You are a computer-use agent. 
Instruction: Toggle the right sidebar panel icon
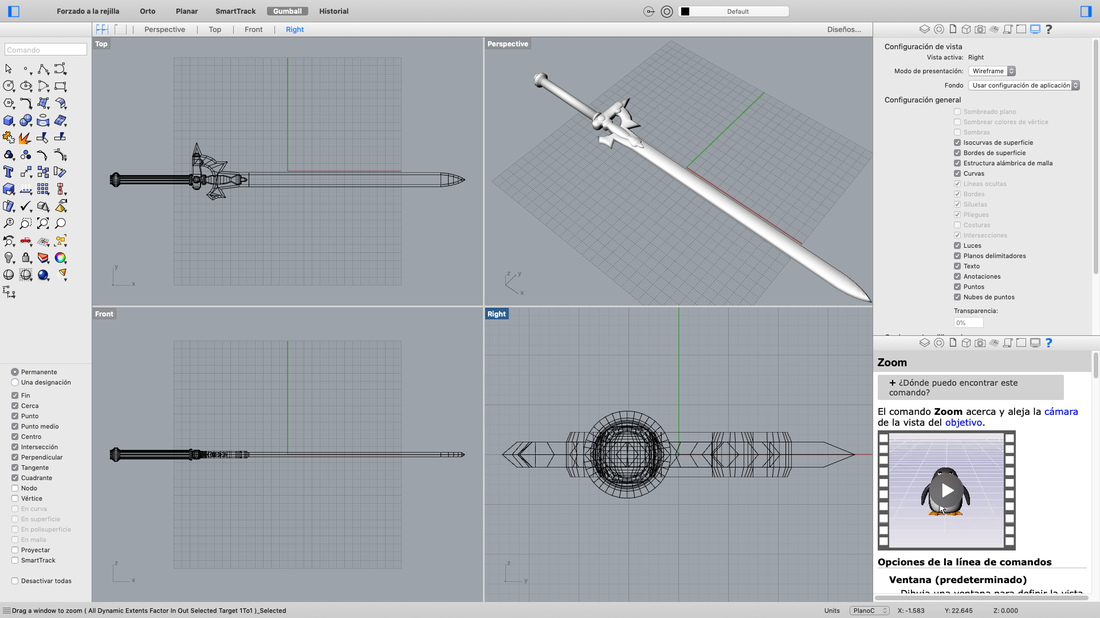pyautogui.click(x=1086, y=11)
